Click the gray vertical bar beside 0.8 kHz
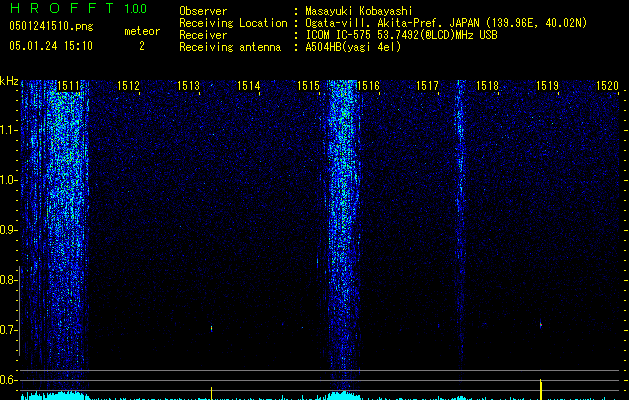 [x=19, y=311]
